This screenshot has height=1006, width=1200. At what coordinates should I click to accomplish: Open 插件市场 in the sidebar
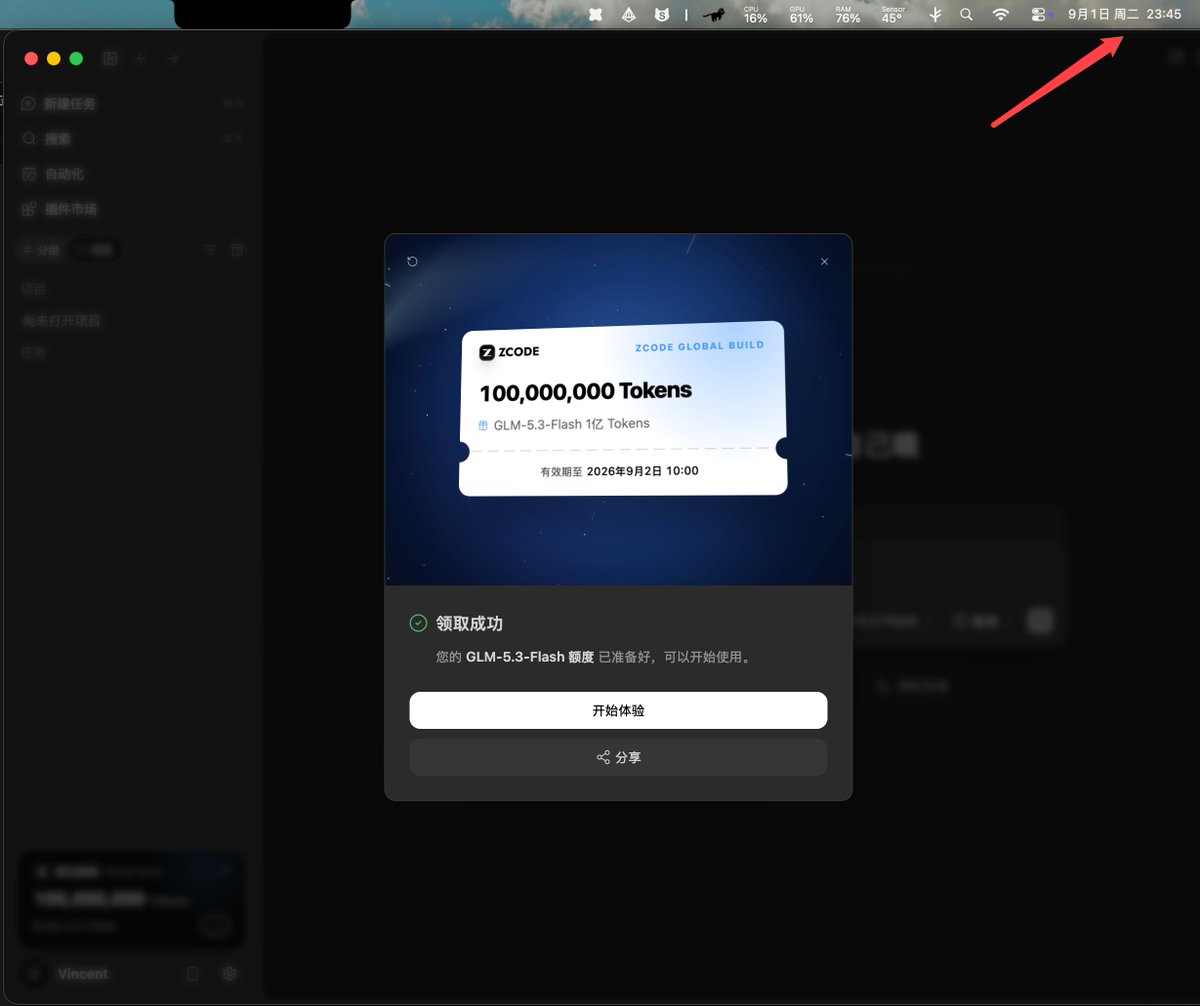point(131,209)
